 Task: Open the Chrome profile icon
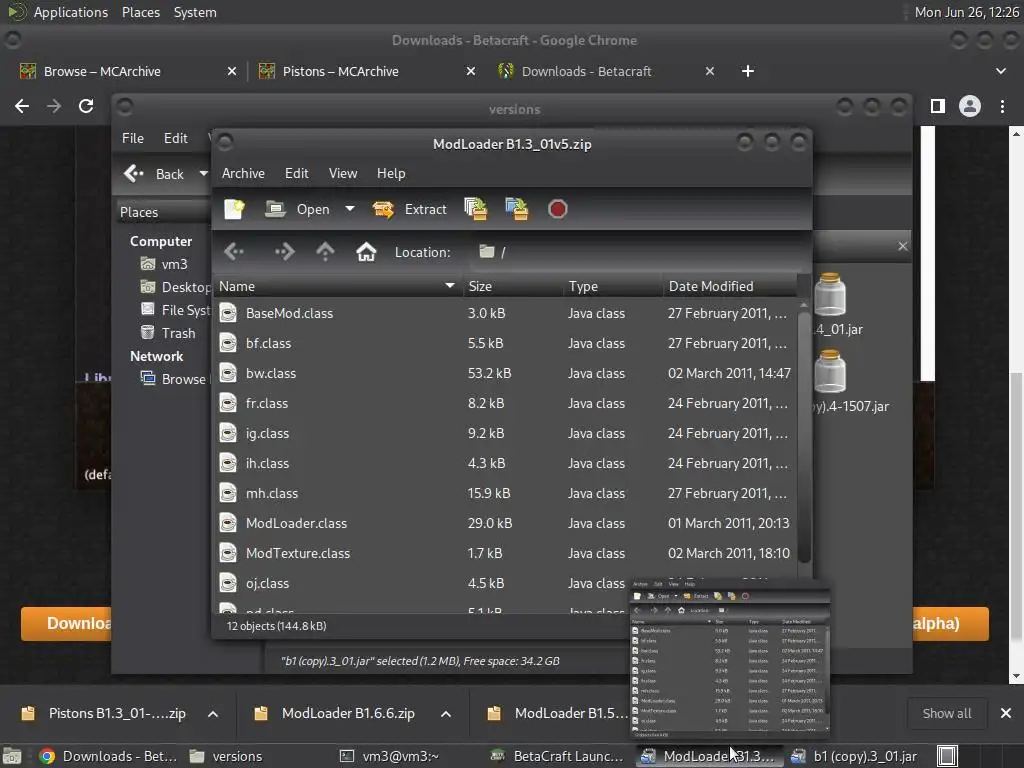click(x=970, y=106)
